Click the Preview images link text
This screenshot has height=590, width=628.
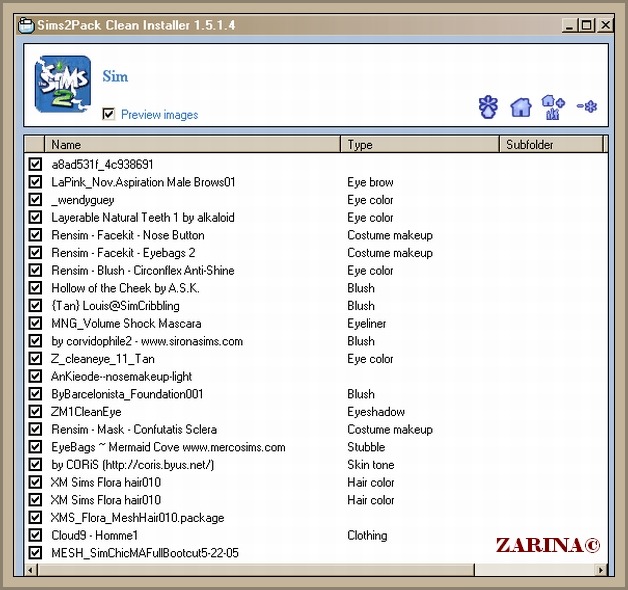coord(159,115)
